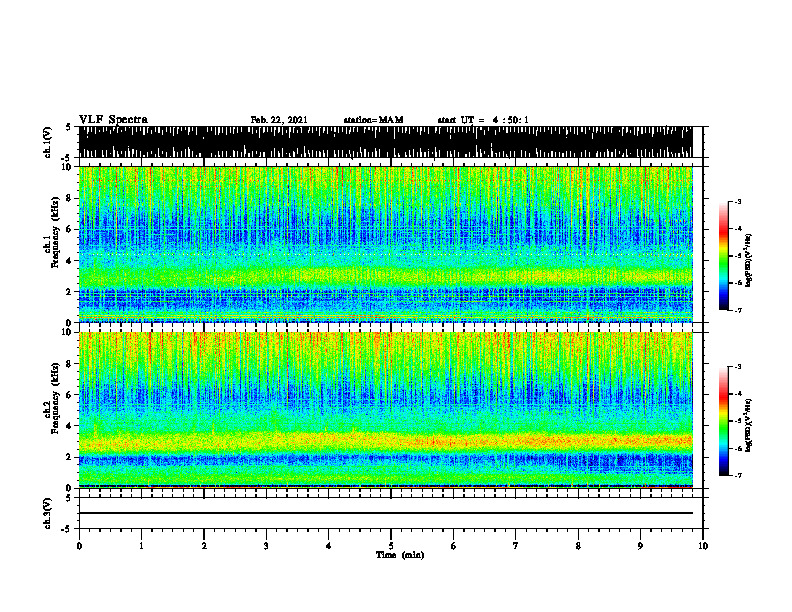Click the flat trace in ch.3 panel
The width and height of the screenshot is (792, 612).
tap(385, 513)
